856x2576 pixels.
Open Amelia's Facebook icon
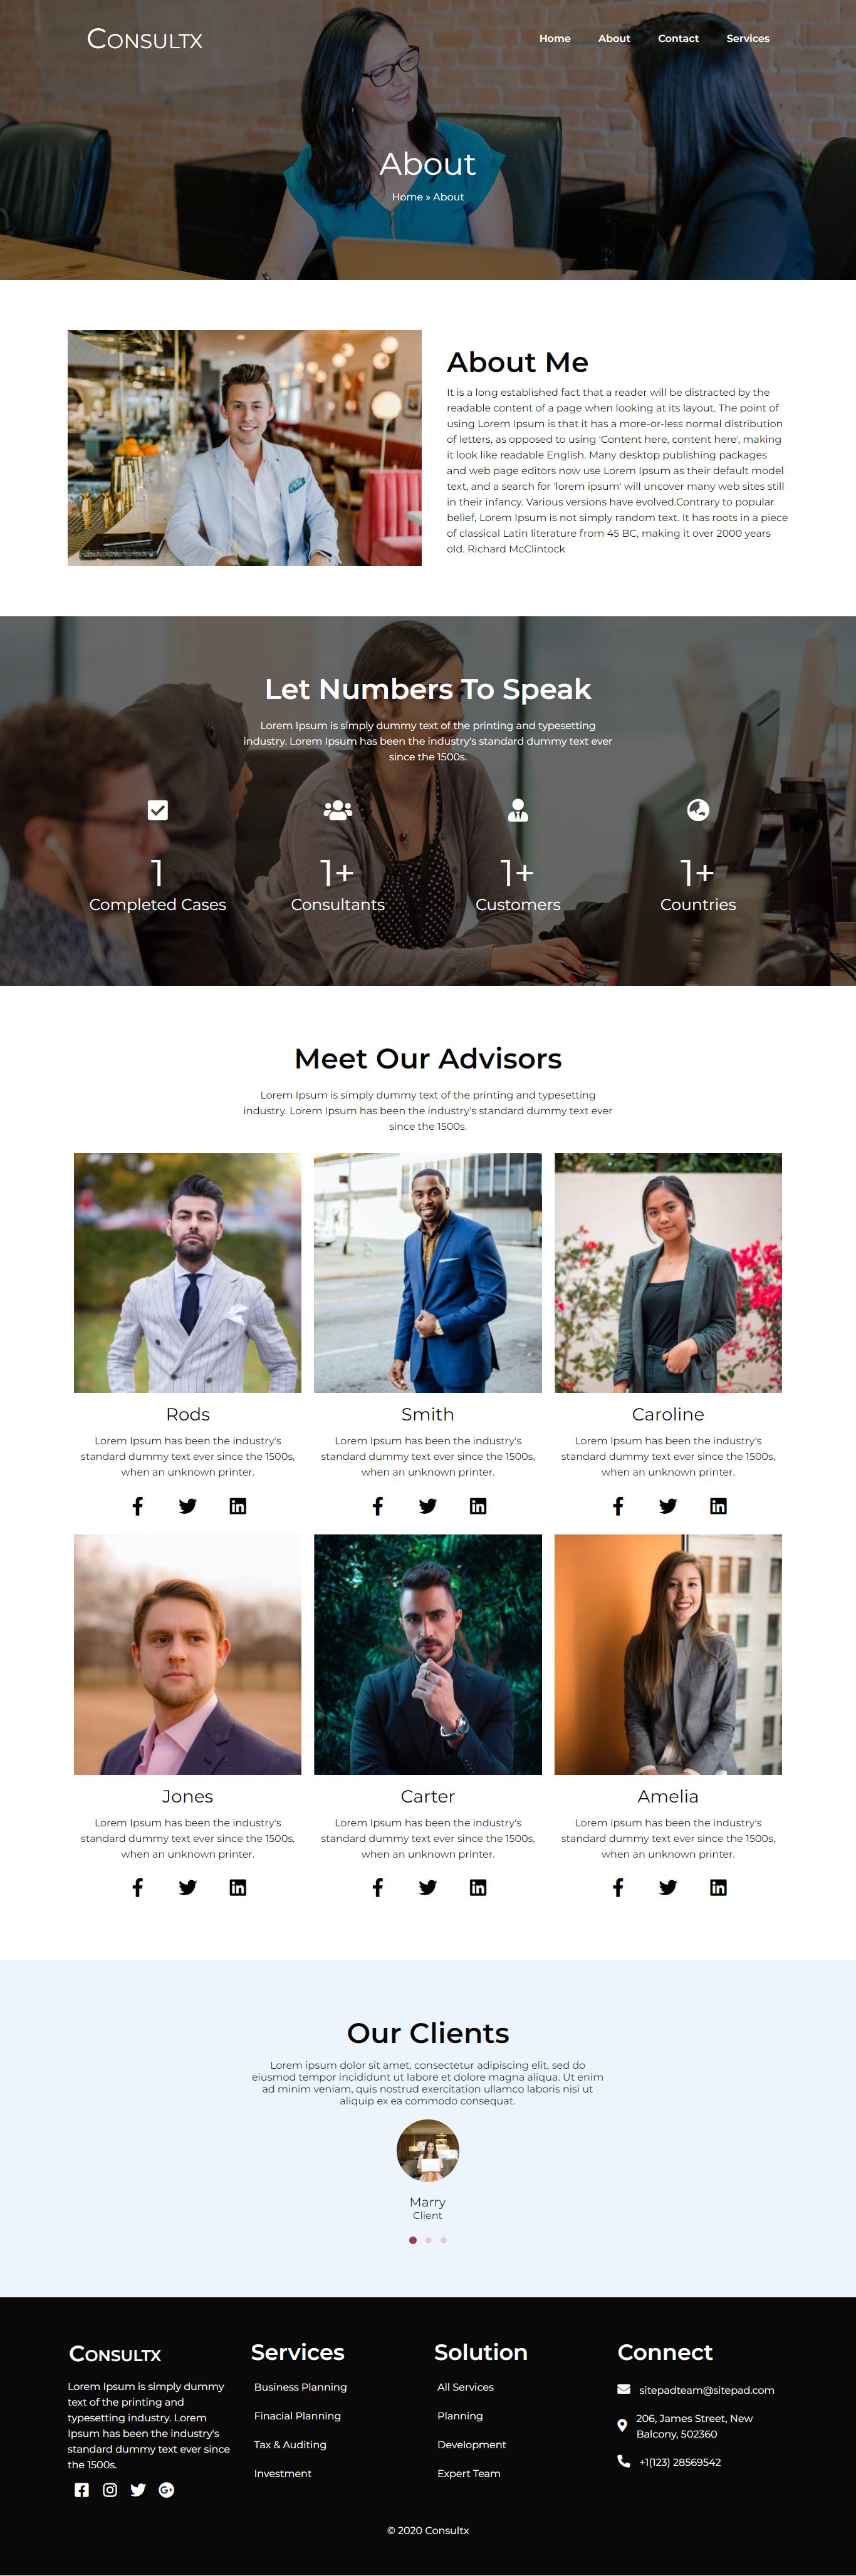pyautogui.click(x=618, y=1887)
